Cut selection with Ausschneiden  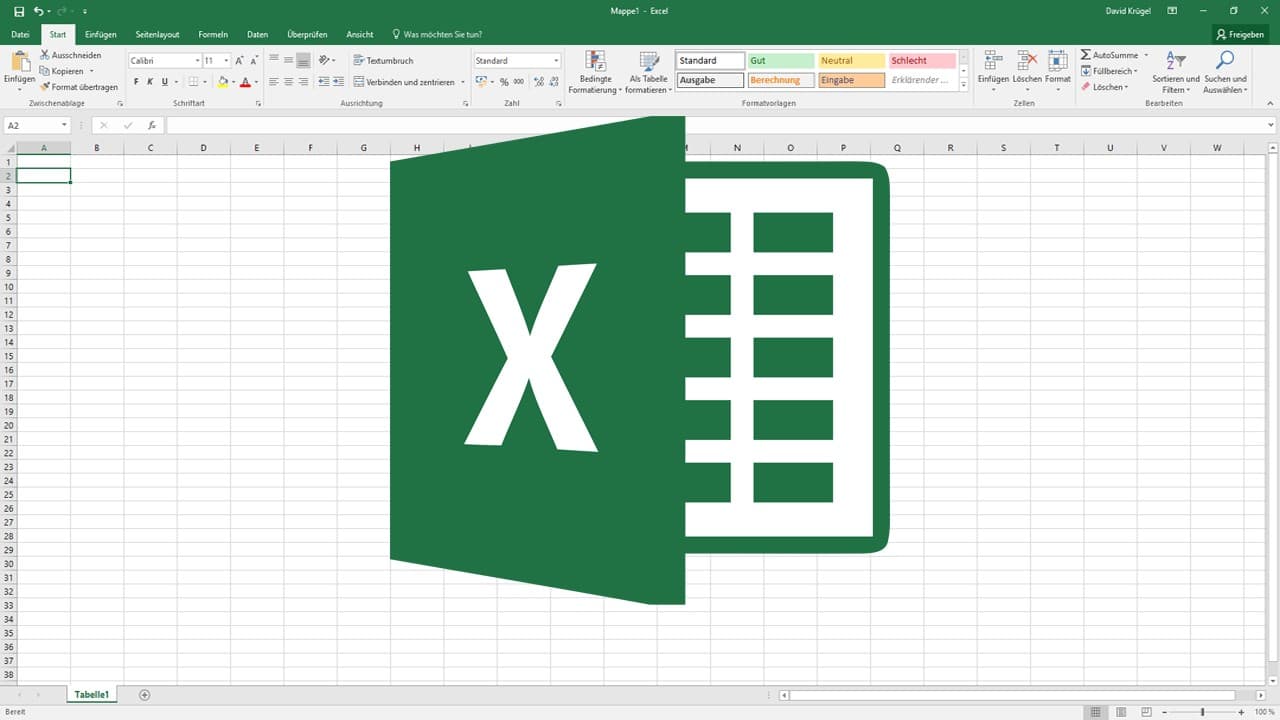tap(70, 55)
